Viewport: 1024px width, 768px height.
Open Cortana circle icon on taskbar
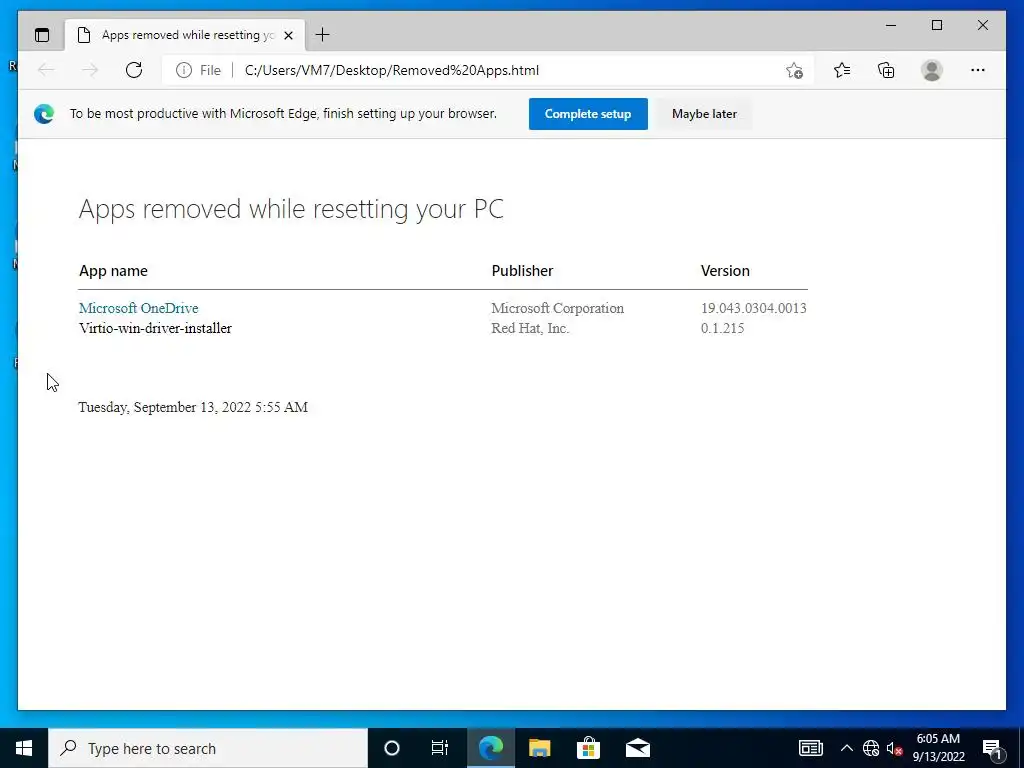point(392,748)
